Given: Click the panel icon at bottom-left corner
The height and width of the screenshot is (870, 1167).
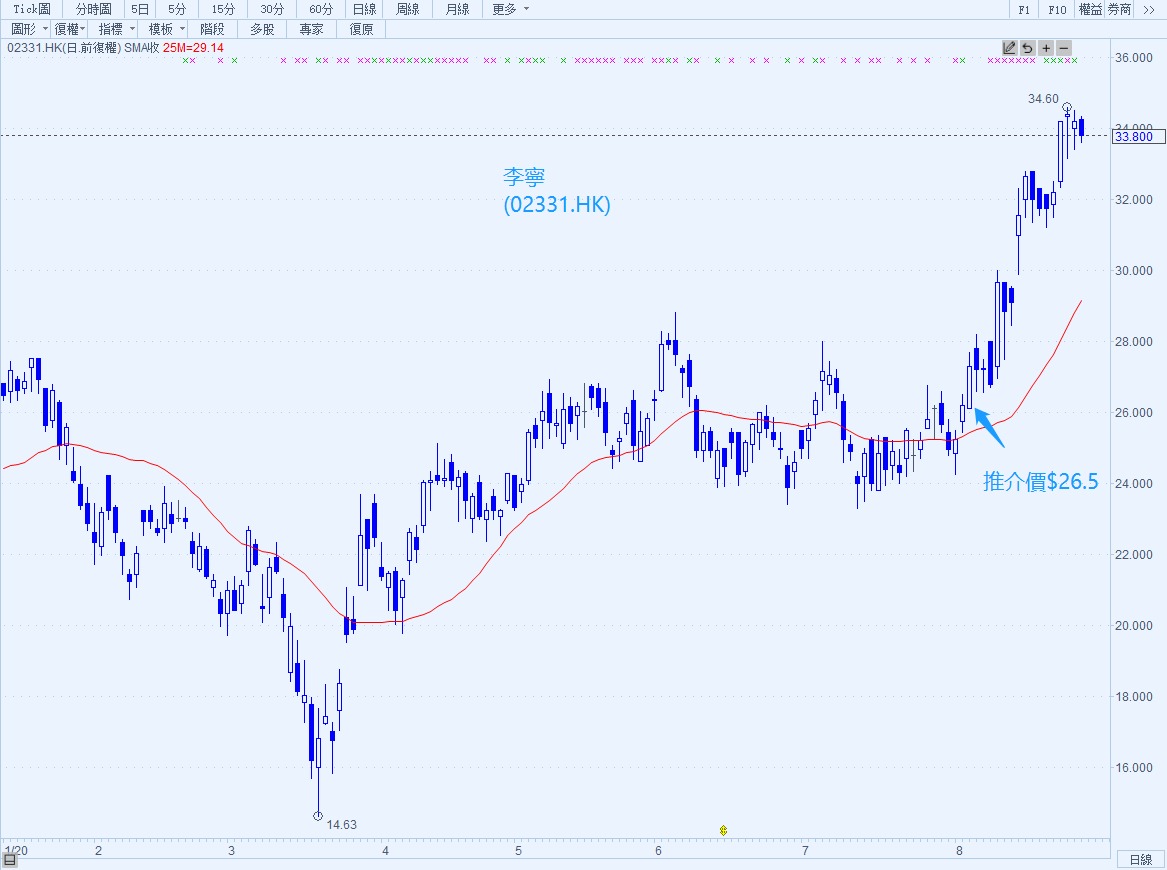Looking at the screenshot, I should [x=10, y=860].
